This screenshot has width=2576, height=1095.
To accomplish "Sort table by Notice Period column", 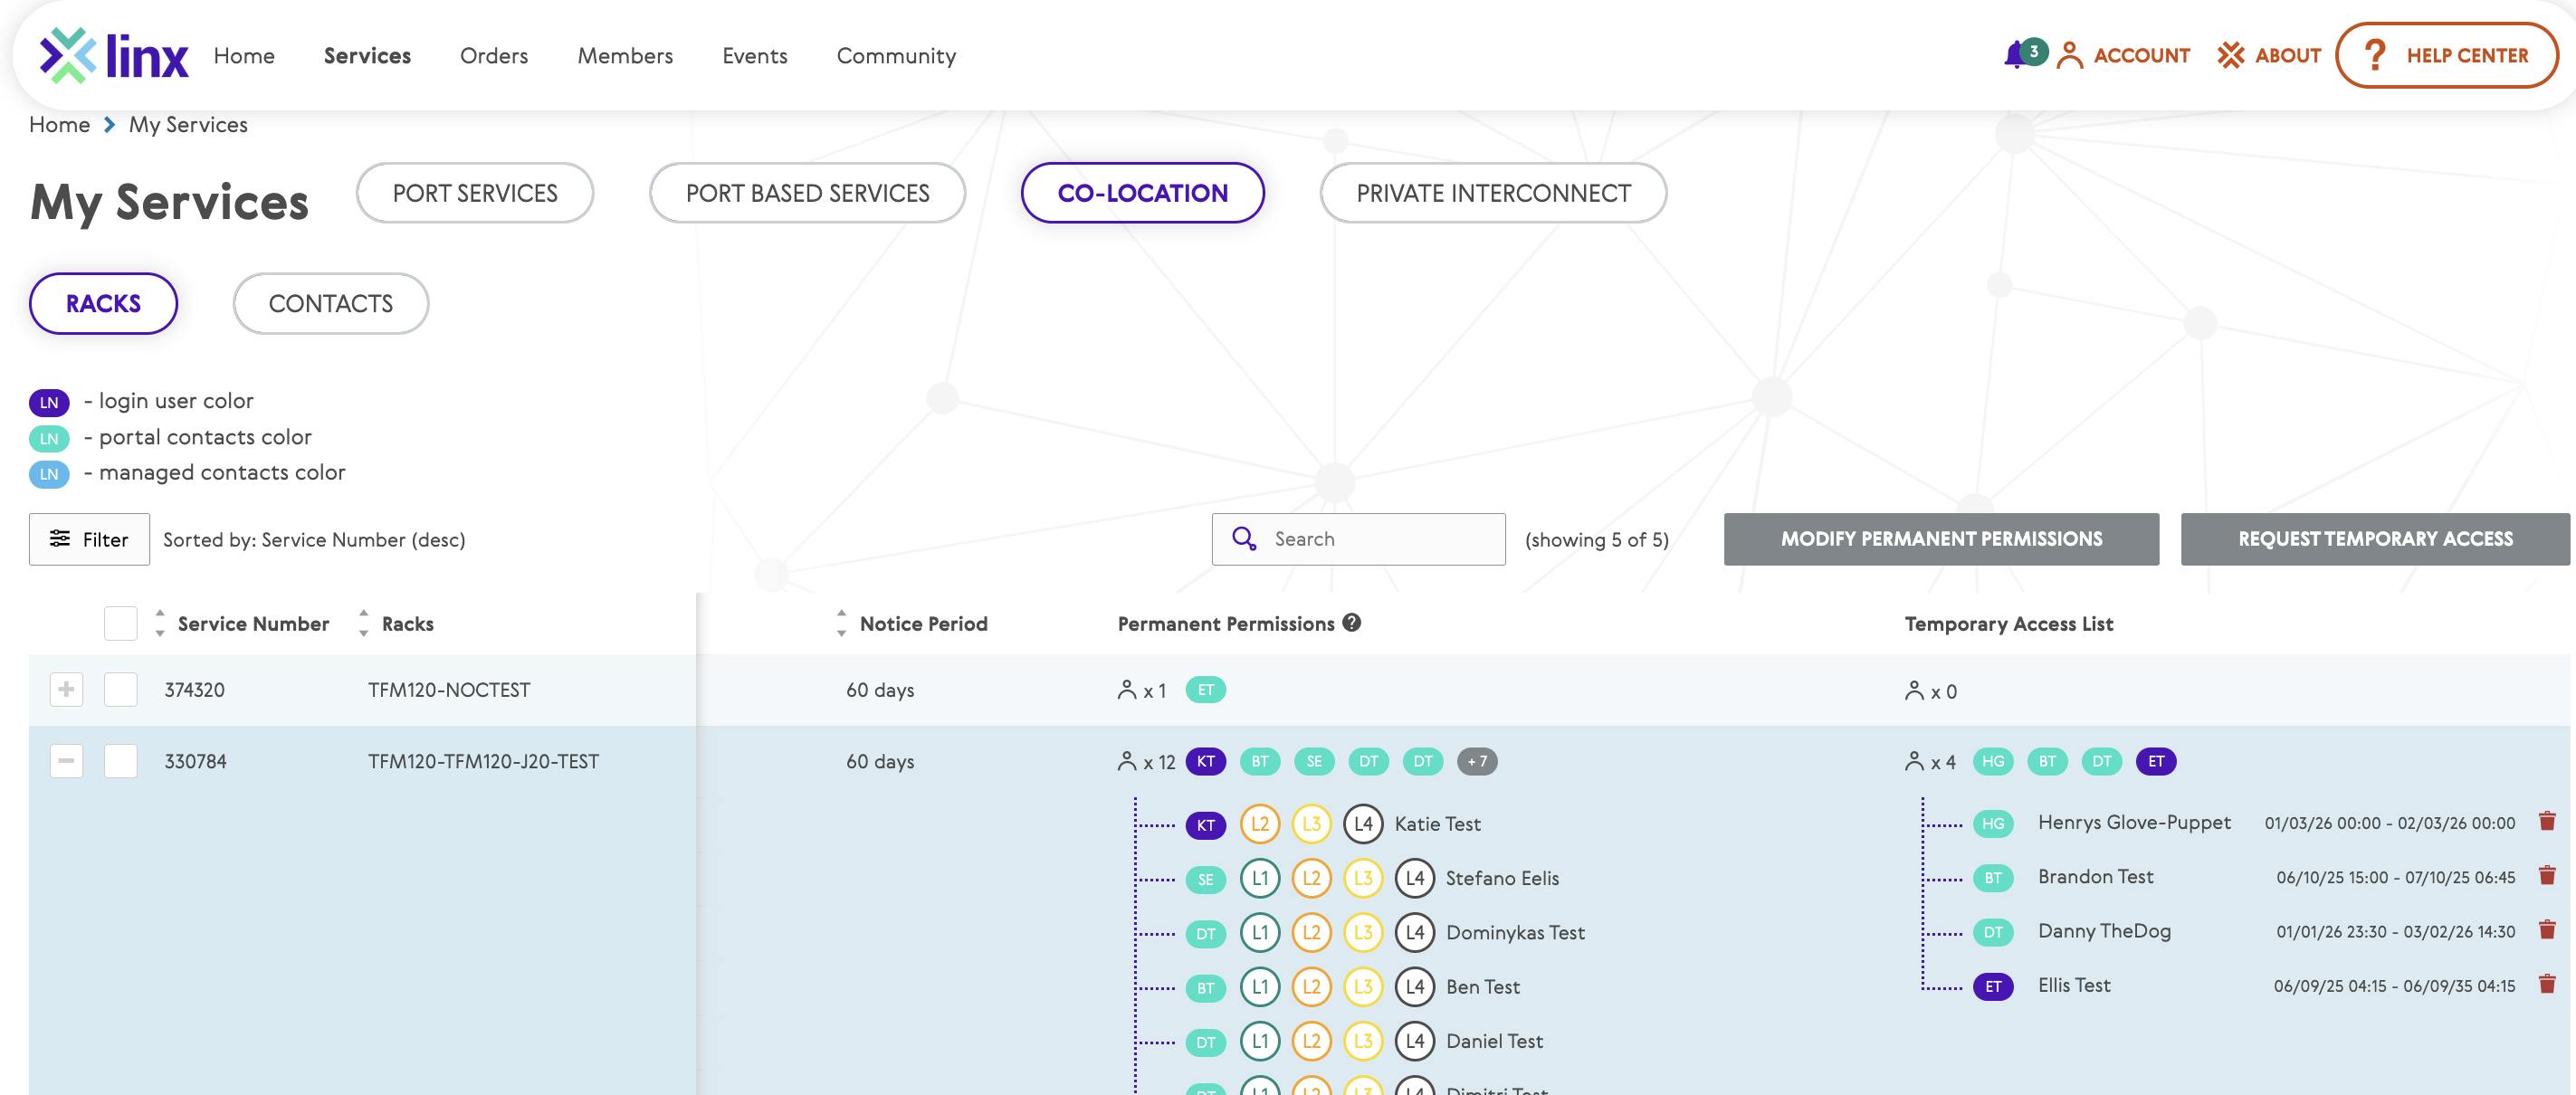I will (x=921, y=623).
